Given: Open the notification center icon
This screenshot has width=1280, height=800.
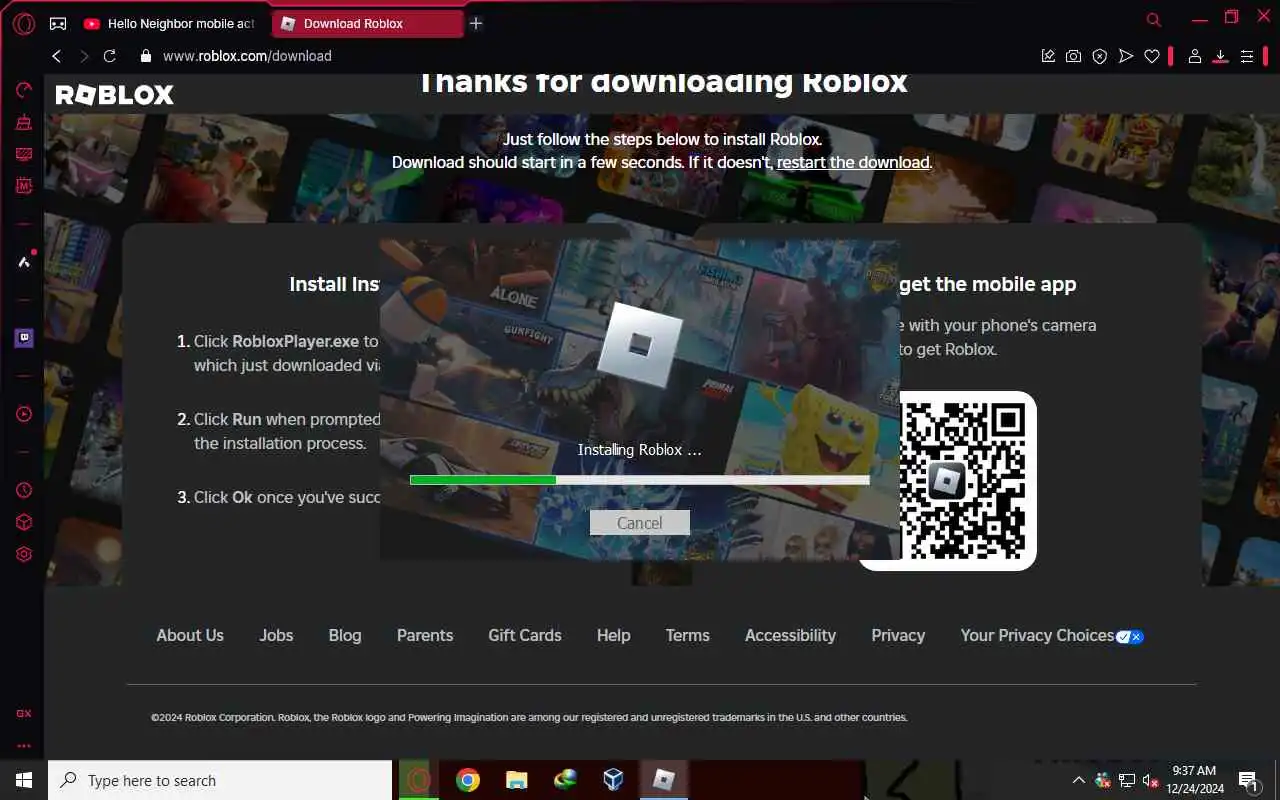Looking at the screenshot, I should pos(1249,780).
